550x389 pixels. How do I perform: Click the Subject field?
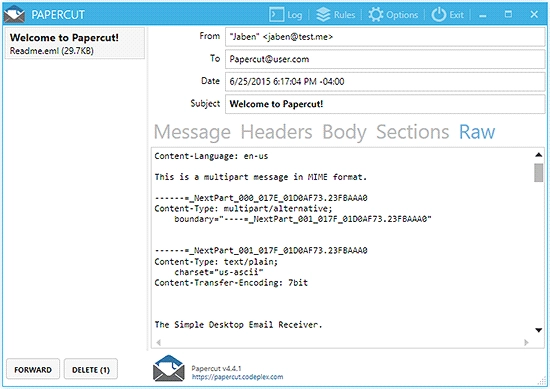pos(385,104)
